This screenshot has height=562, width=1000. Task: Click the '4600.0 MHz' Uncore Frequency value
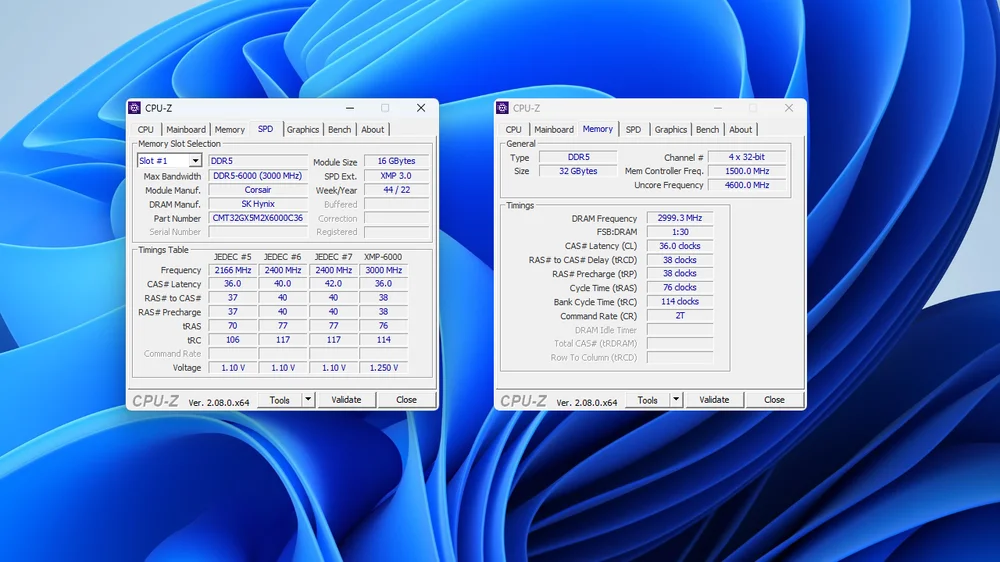tap(747, 185)
